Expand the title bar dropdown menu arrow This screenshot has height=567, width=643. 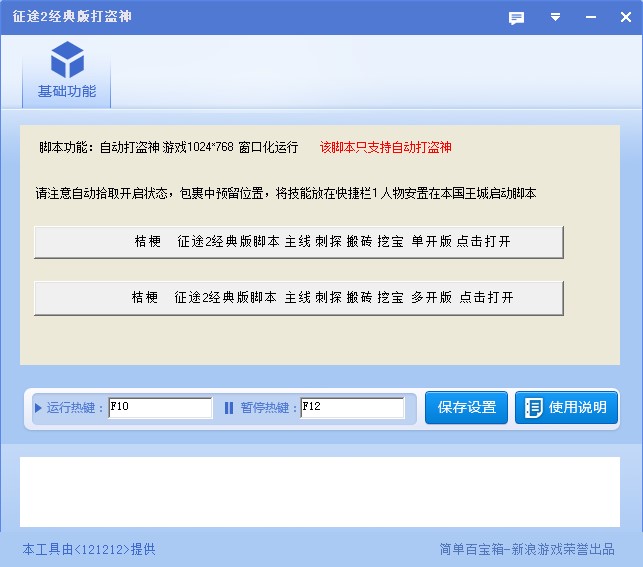[555, 17]
